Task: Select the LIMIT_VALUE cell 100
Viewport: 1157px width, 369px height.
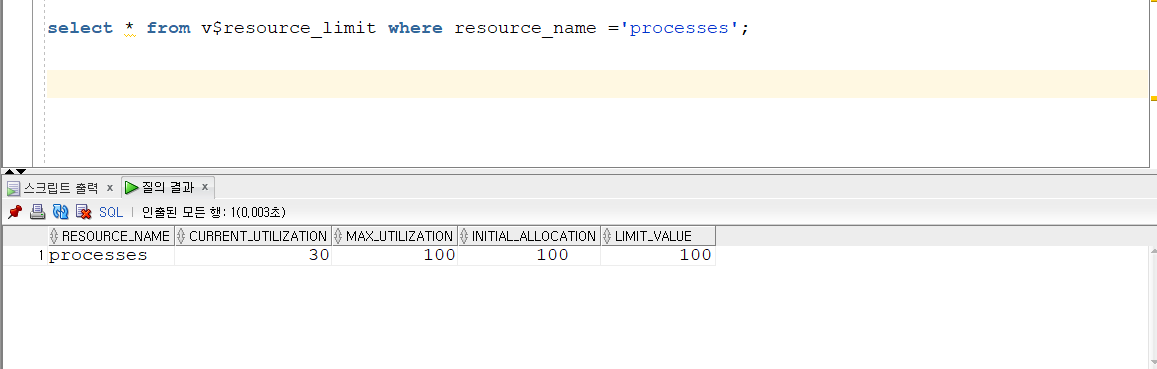Action: pos(658,255)
